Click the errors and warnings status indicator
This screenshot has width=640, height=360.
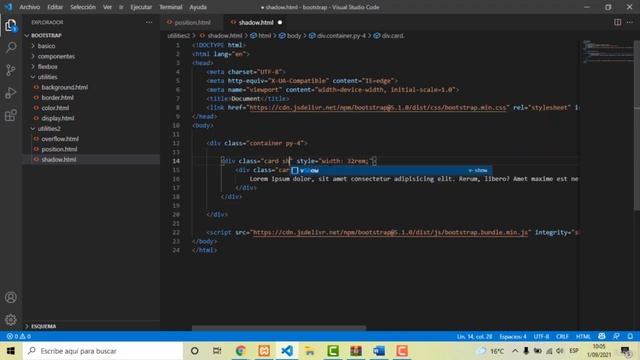pos(18,336)
